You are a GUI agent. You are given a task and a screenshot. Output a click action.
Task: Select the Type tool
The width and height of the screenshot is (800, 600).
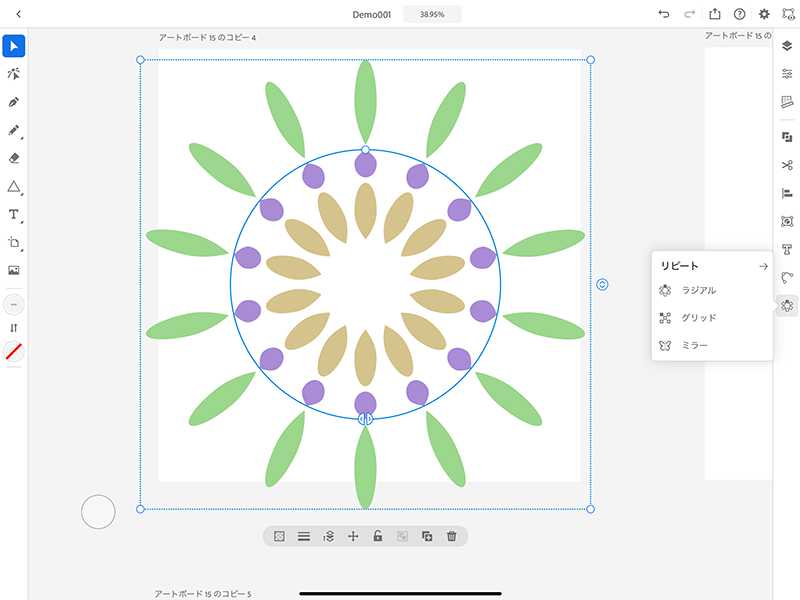pyautogui.click(x=14, y=214)
